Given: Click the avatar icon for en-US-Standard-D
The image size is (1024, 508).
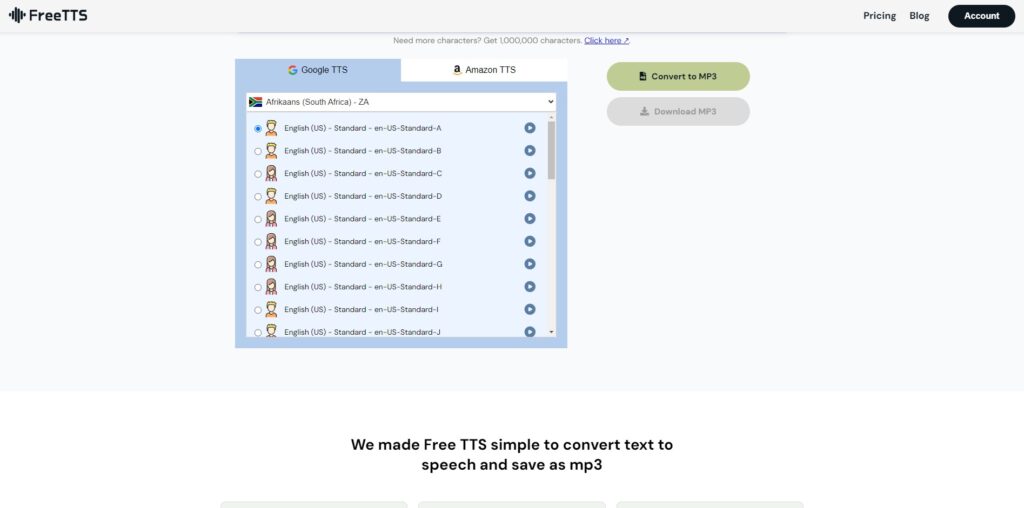Looking at the screenshot, I should tap(271, 196).
